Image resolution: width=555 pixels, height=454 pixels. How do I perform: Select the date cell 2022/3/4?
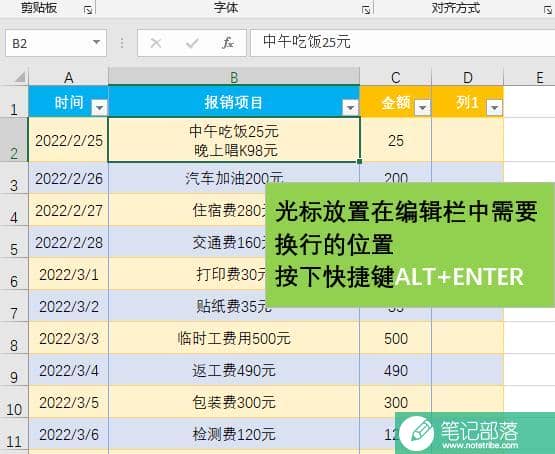69,370
